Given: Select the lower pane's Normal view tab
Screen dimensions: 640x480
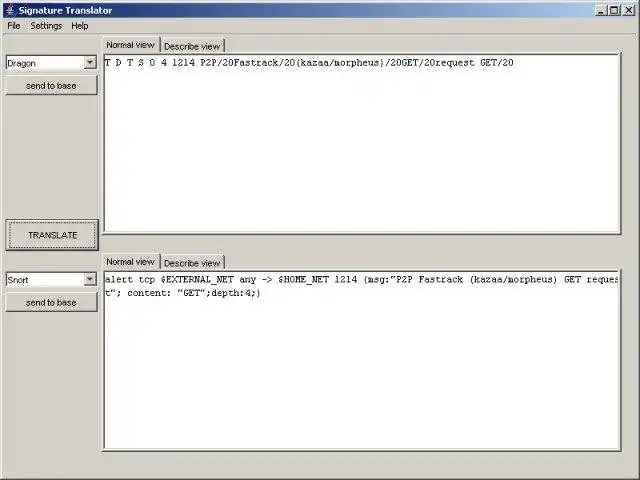Looking at the screenshot, I should (131, 262).
